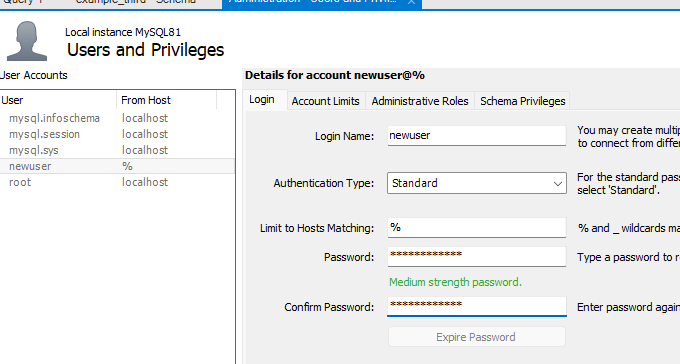This screenshot has width=680, height=364.
Task: Choose the mysql.sys account
Action: click(x=118, y=150)
